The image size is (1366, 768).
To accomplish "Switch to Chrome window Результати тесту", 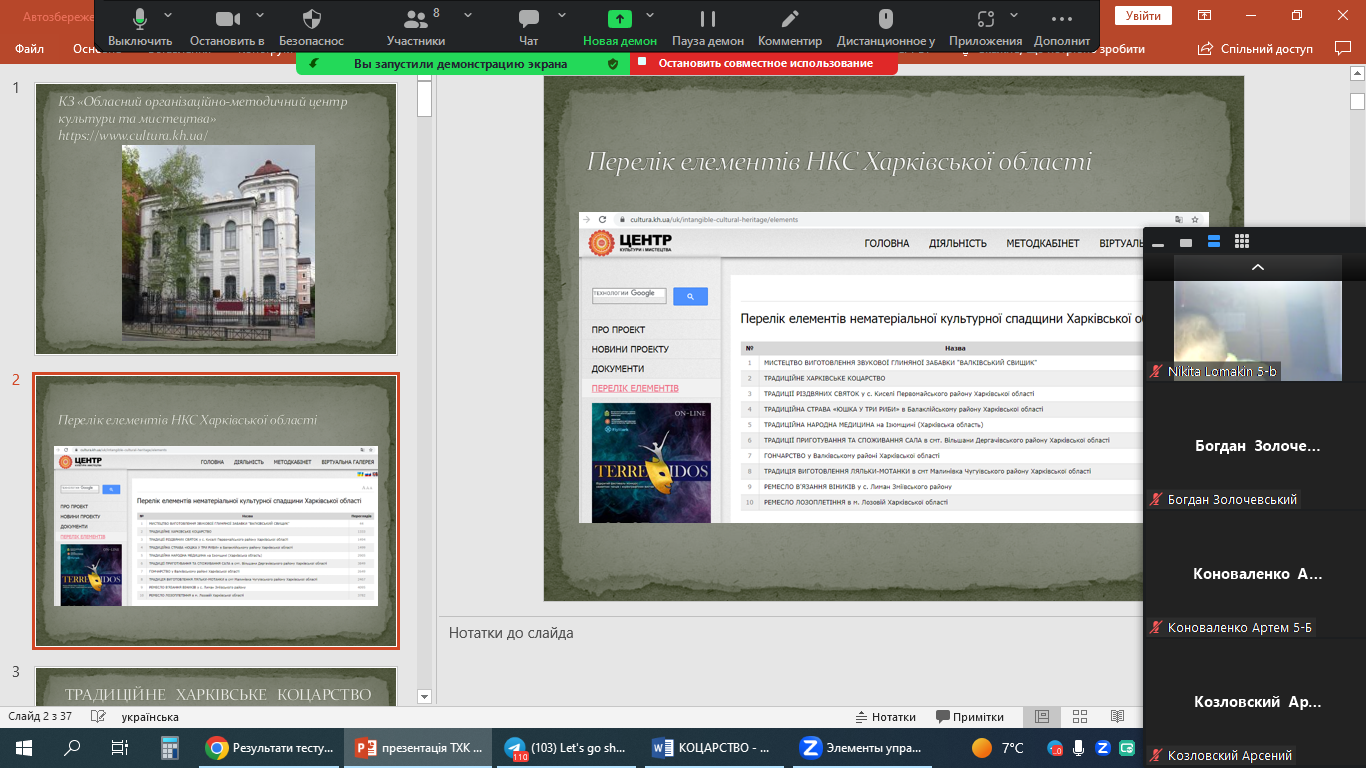I will tap(268, 747).
